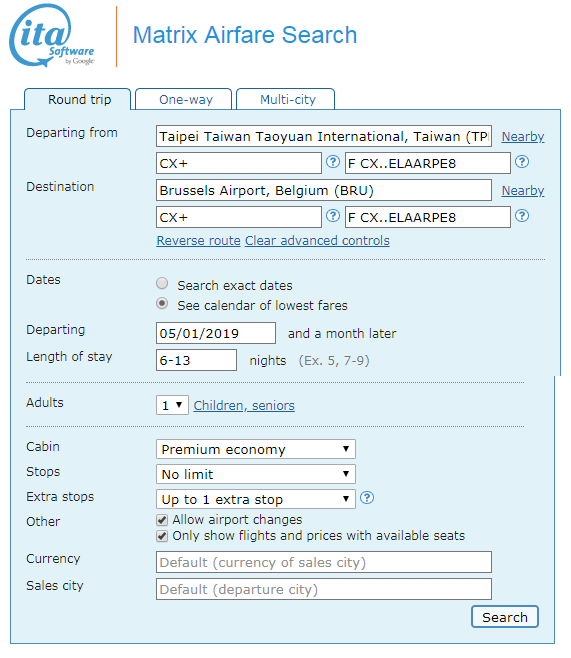
Task: Click the Departing date input field
Action: (x=216, y=333)
